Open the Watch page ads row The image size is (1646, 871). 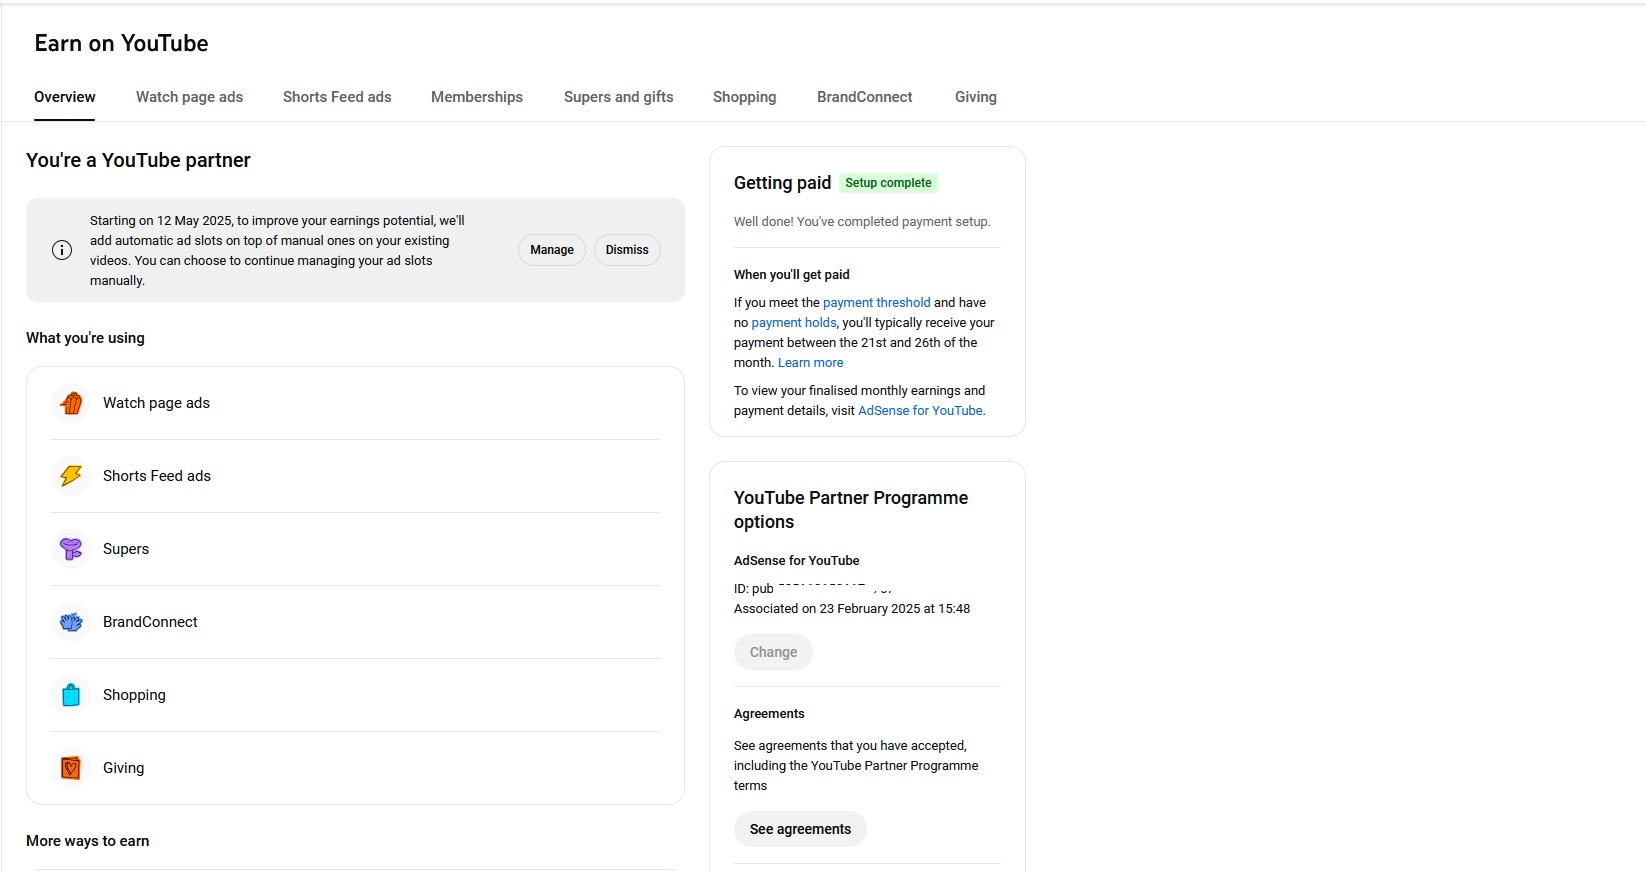pyautogui.click(x=355, y=403)
